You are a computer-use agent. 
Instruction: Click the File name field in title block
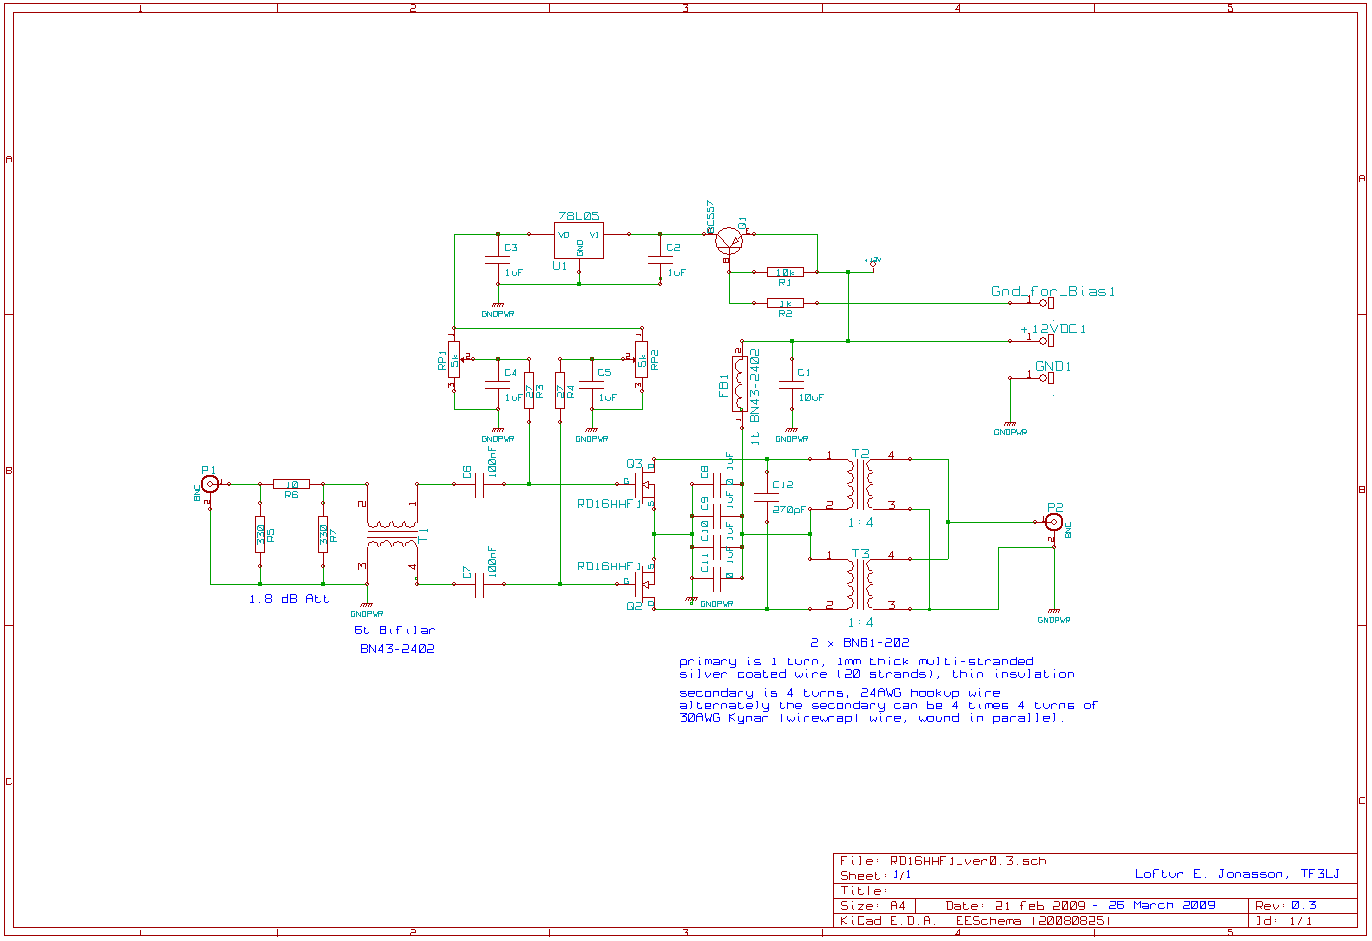[x=943, y=861]
